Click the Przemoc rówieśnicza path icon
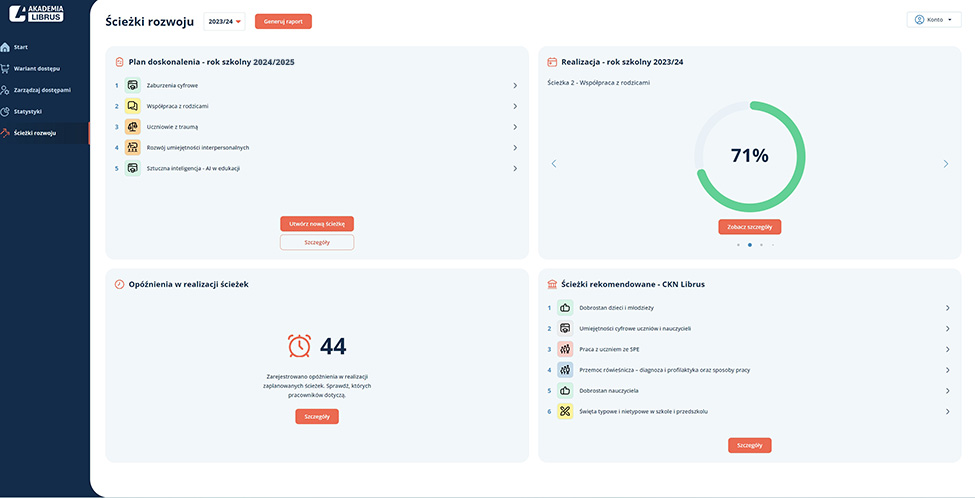975x498 pixels. point(565,370)
